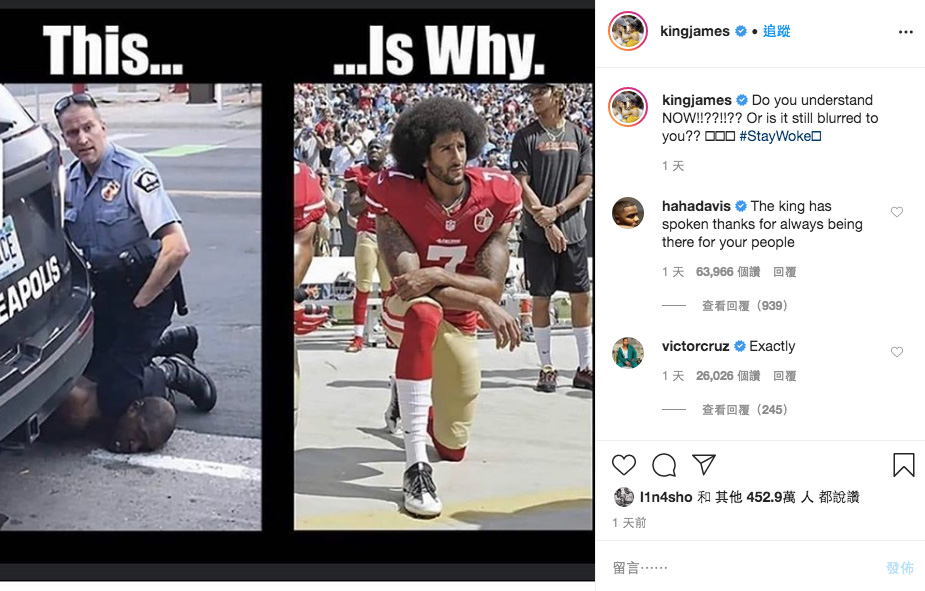Expand the 245 replies under victorcruz's comment
This screenshot has height=591, width=925.
tap(744, 409)
